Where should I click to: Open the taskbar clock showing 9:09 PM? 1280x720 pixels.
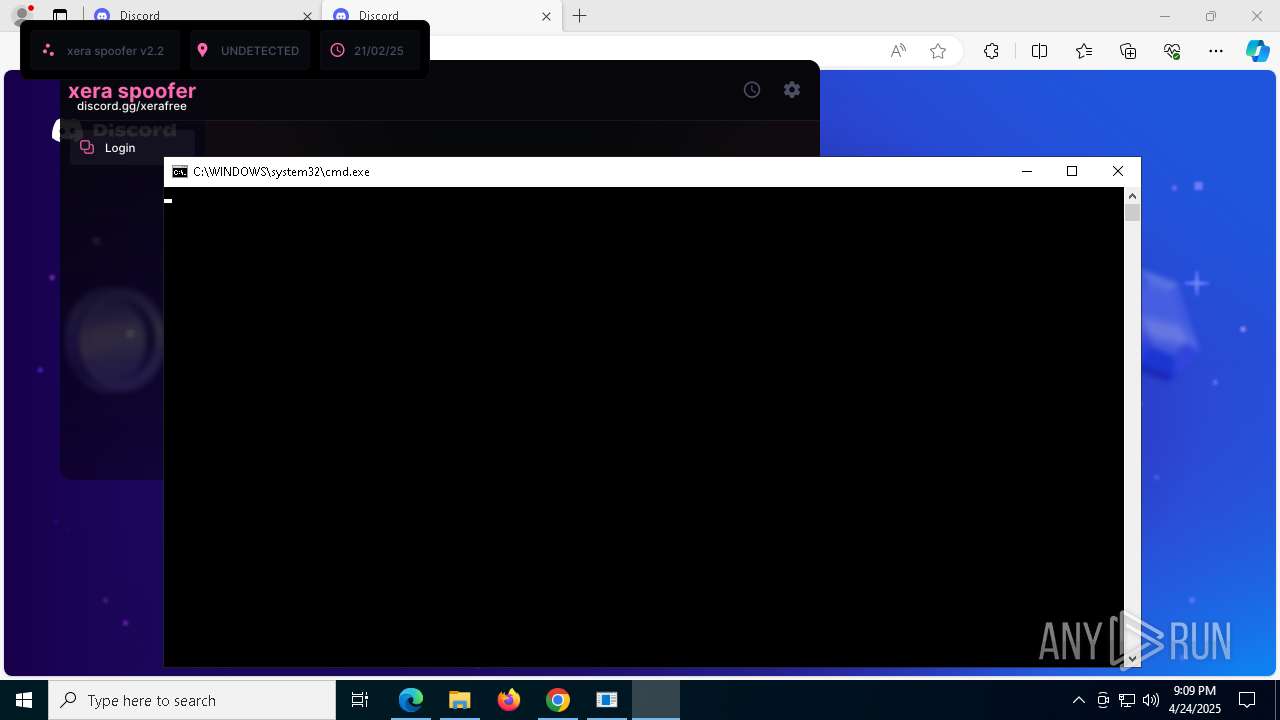tap(1195, 700)
